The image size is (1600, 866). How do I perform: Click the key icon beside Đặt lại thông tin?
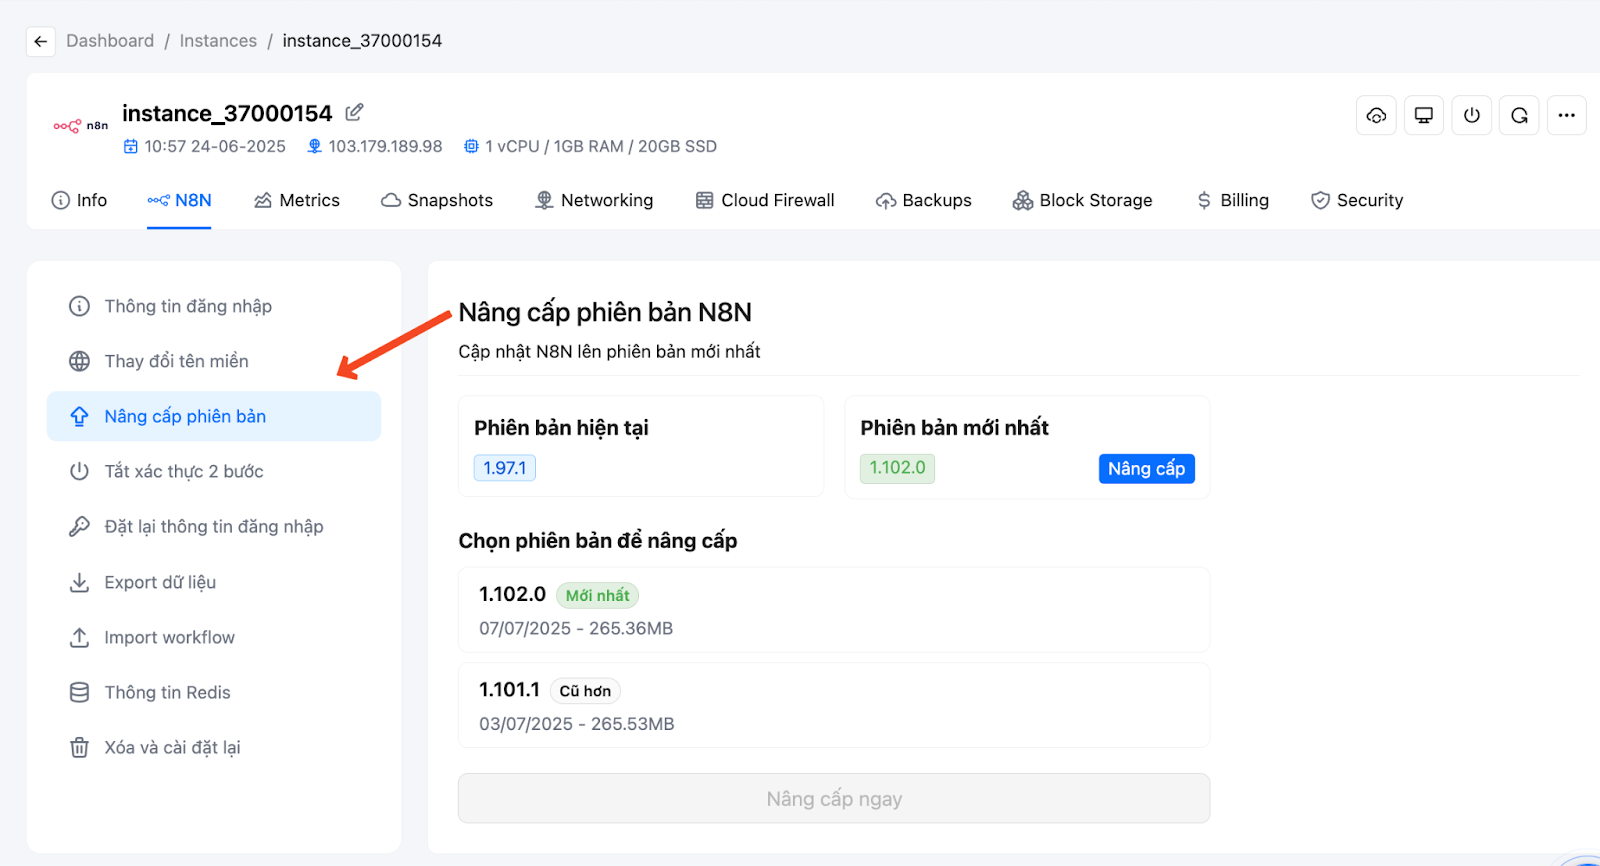pos(79,526)
